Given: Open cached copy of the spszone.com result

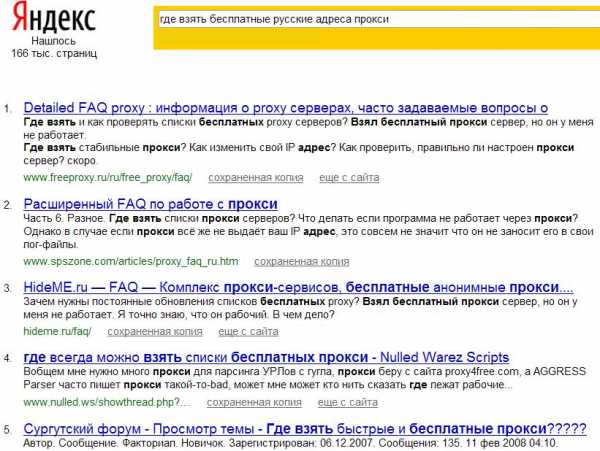Looking at the screenshot, I should pyautogui.click(x=302, y=262).
